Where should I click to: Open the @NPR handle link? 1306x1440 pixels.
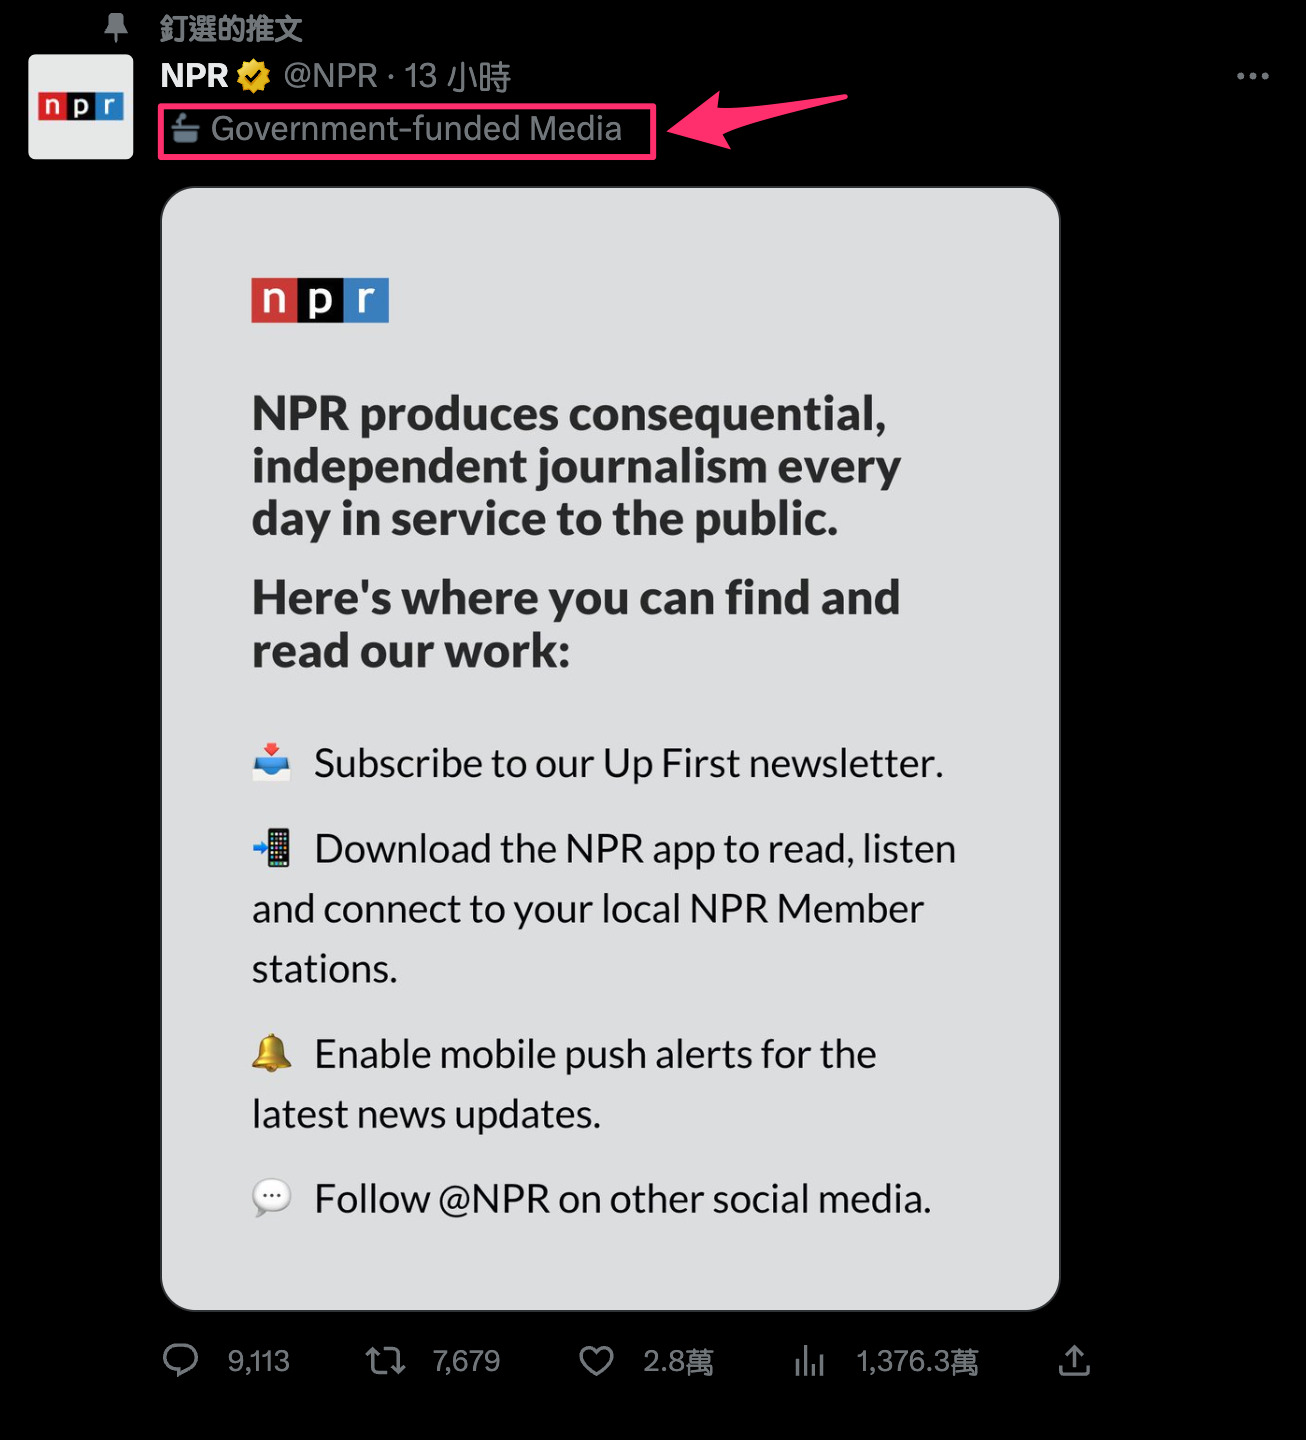(330, 76)
